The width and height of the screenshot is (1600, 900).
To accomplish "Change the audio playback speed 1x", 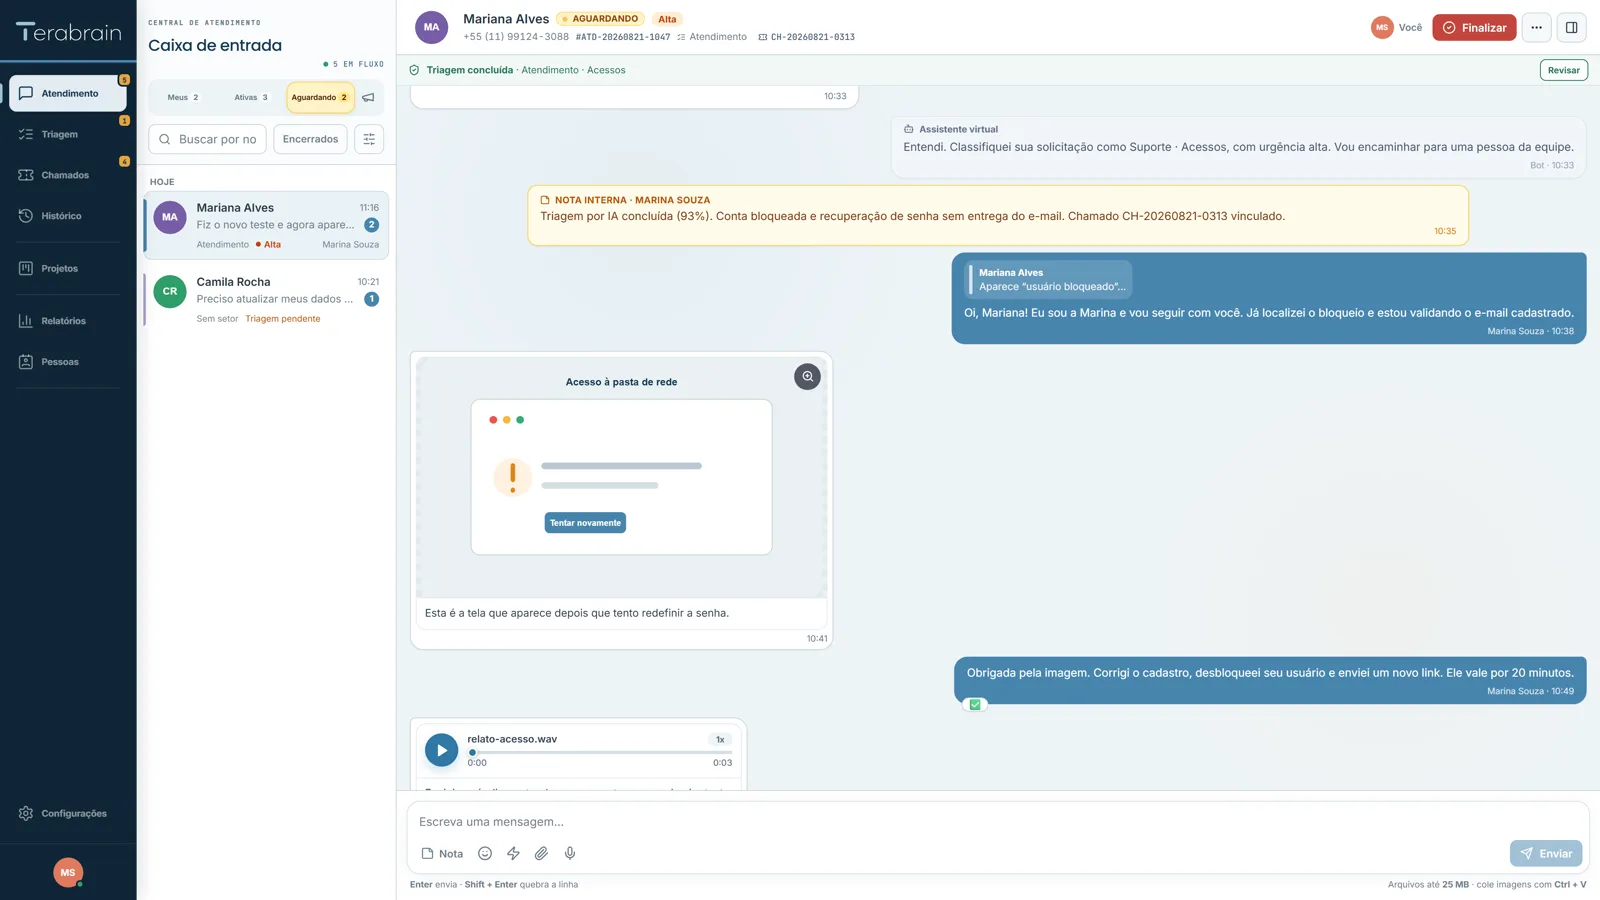I will (x=720, y=740).
